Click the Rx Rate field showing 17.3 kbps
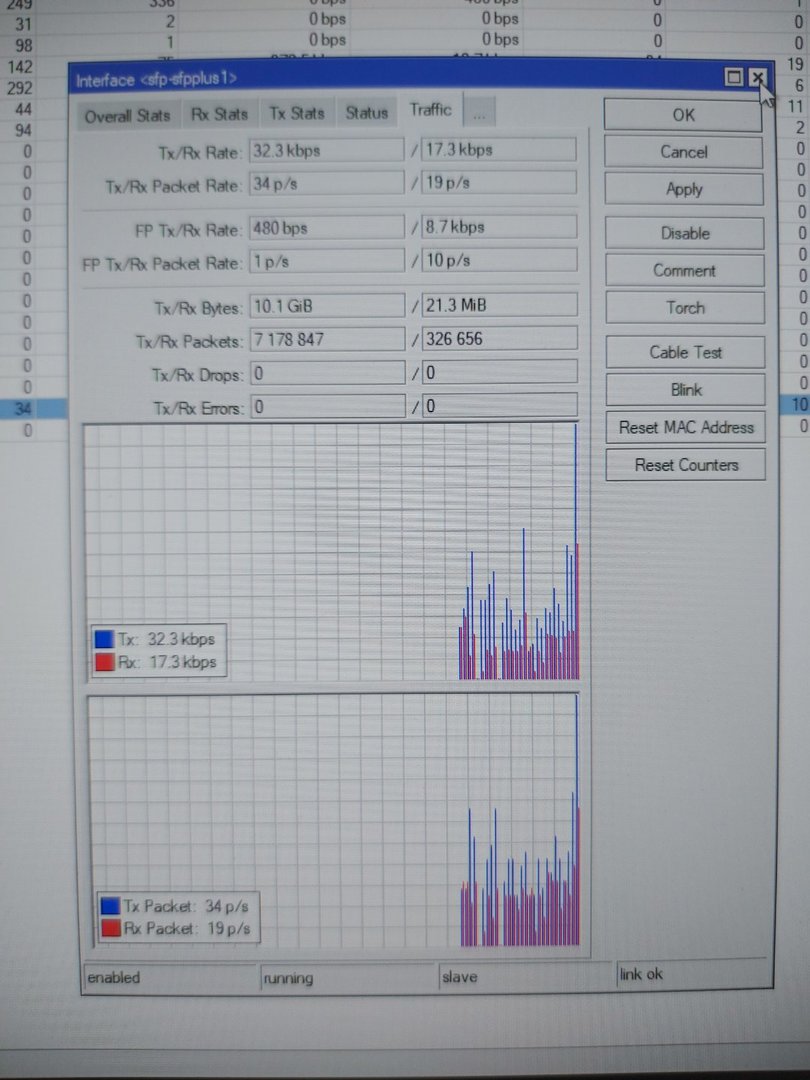This screenshot has width=810, height=1080. pos(499,149)
